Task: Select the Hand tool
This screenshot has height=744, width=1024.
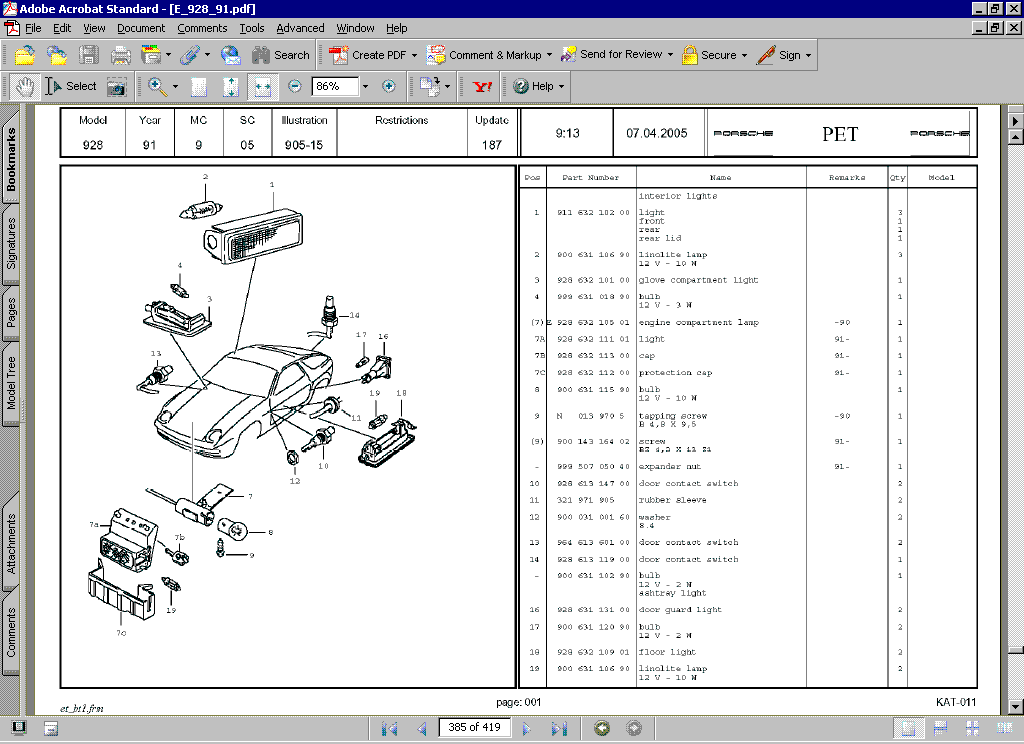Action: pos(25,86)
